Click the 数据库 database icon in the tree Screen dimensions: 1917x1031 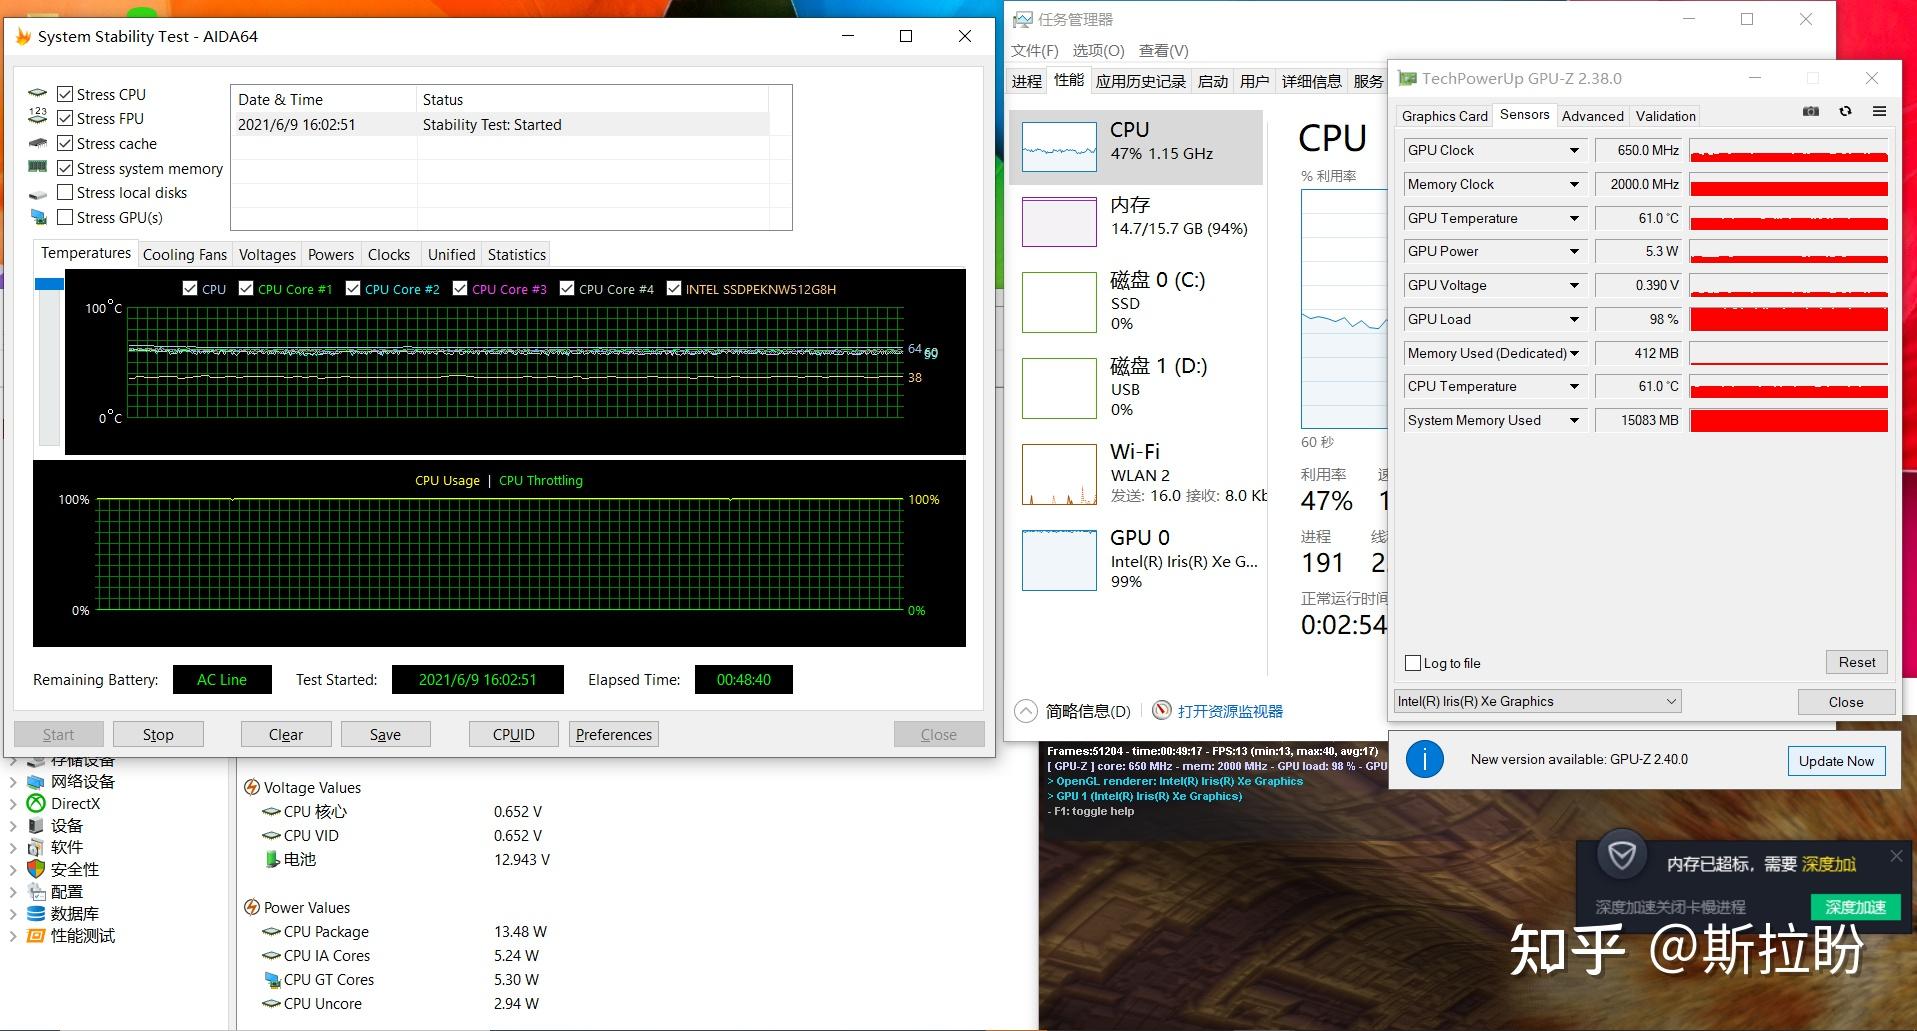pyautogui.click(x=36, y=913)
